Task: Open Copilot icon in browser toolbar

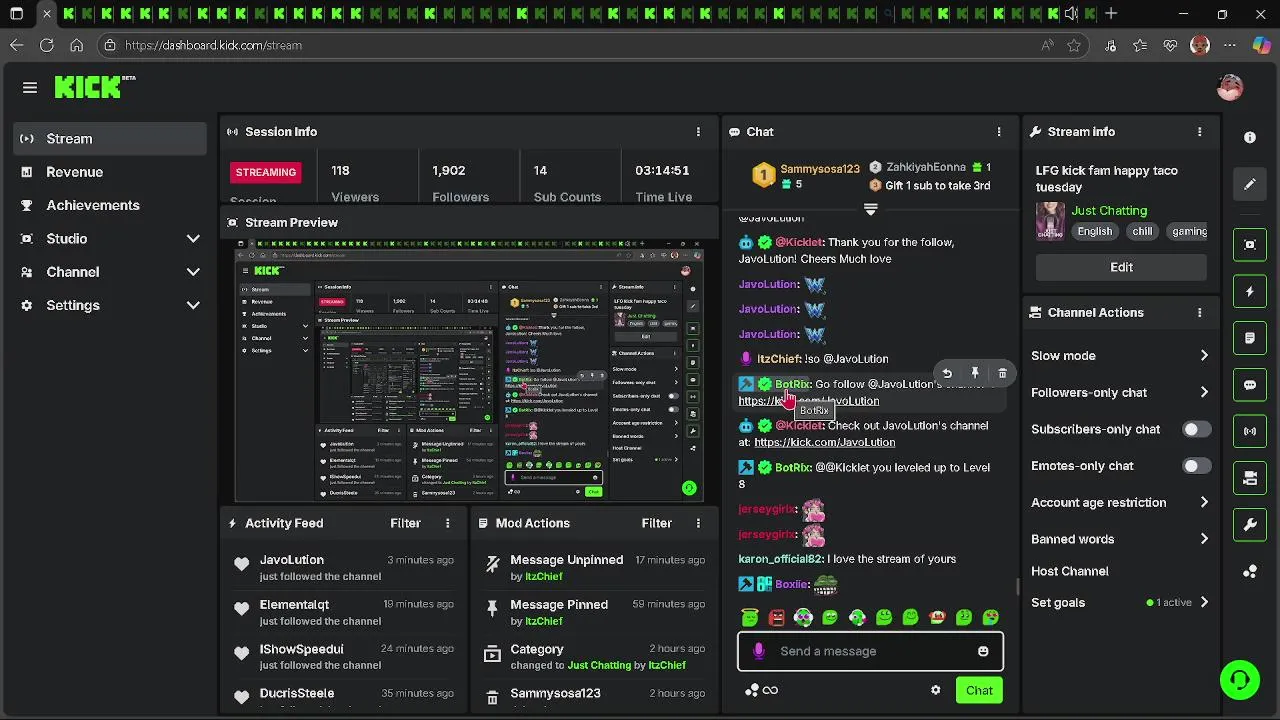Action: pyautogui.click(x=1260, y=45)
